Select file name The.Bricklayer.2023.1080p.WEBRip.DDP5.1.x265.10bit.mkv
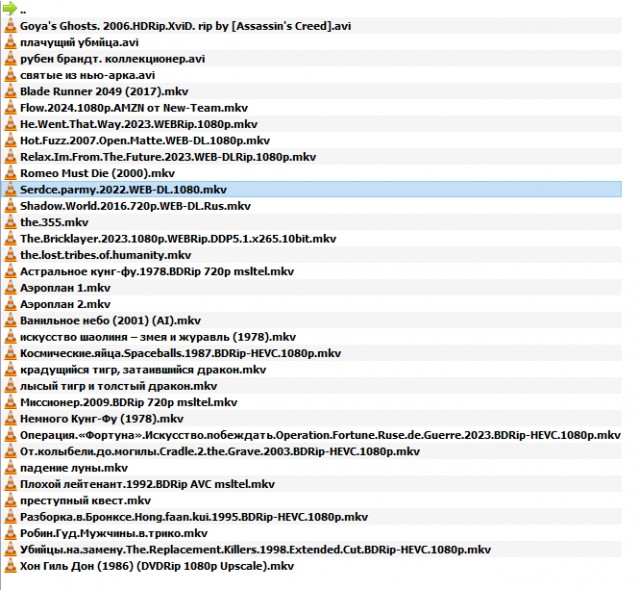Image resolution: width=640 pixels, height=590 pixels. (x=178, y=238)
